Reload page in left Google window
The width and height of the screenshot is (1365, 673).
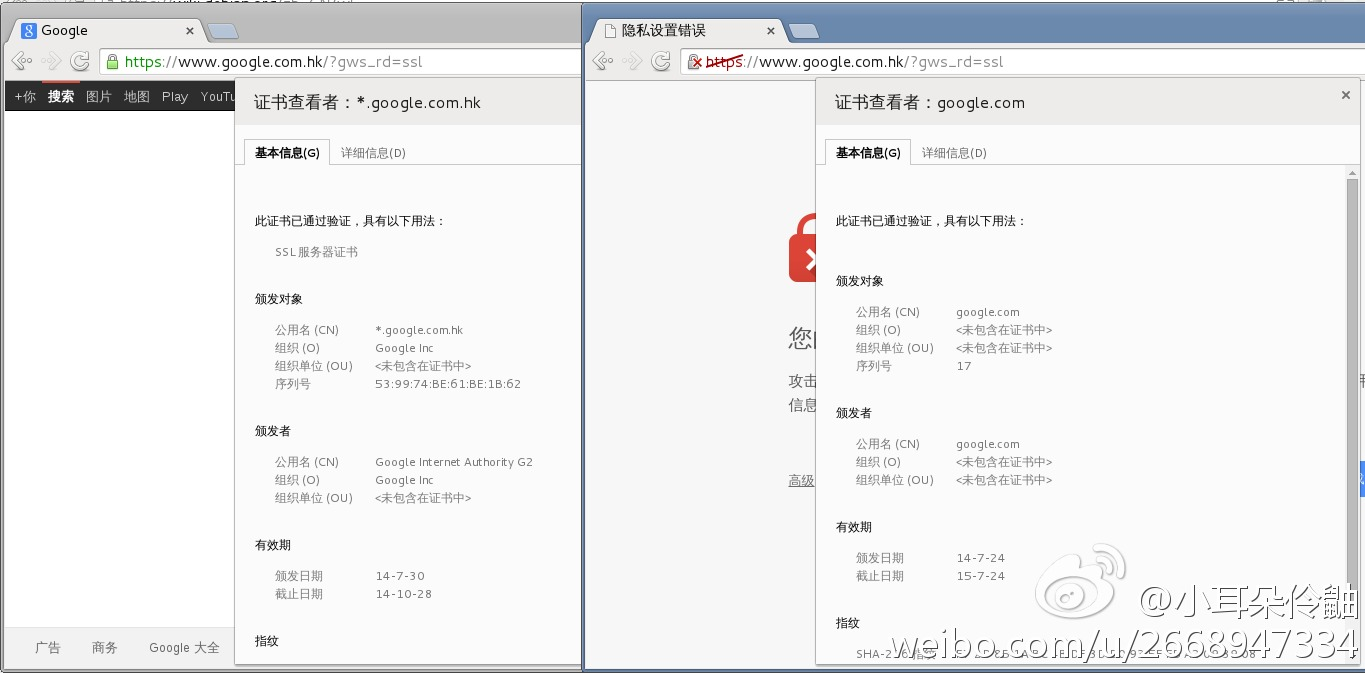80,61
